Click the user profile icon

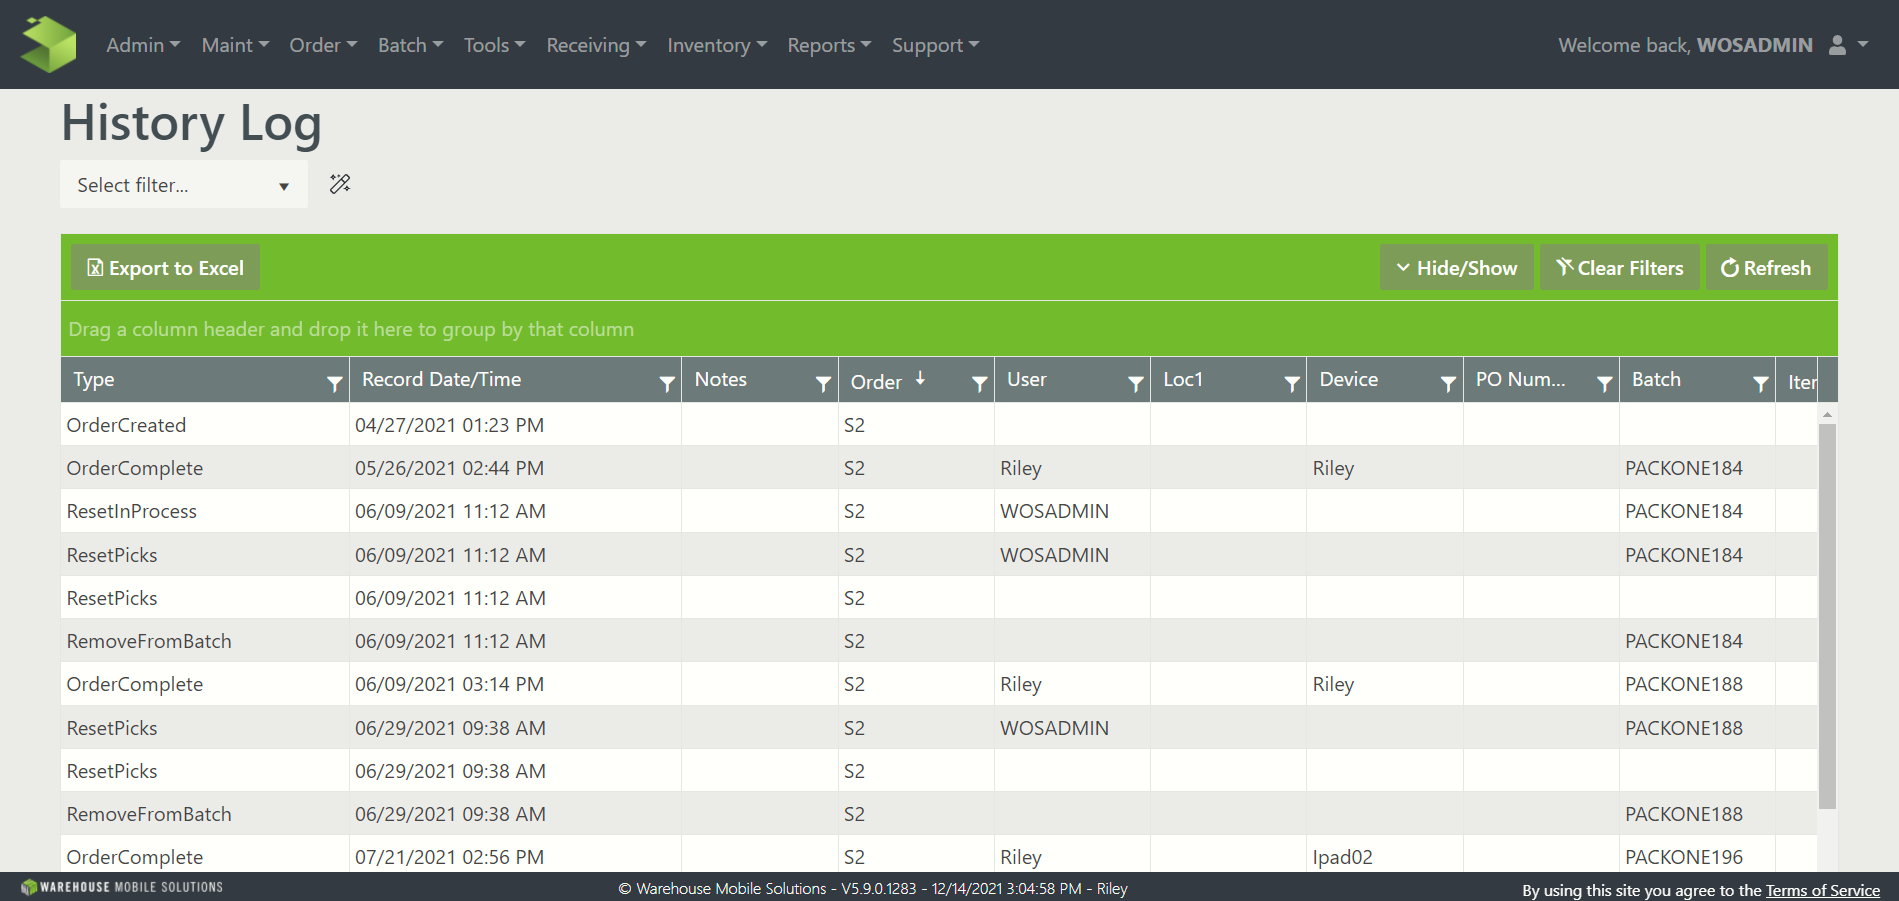(1837, 45)
